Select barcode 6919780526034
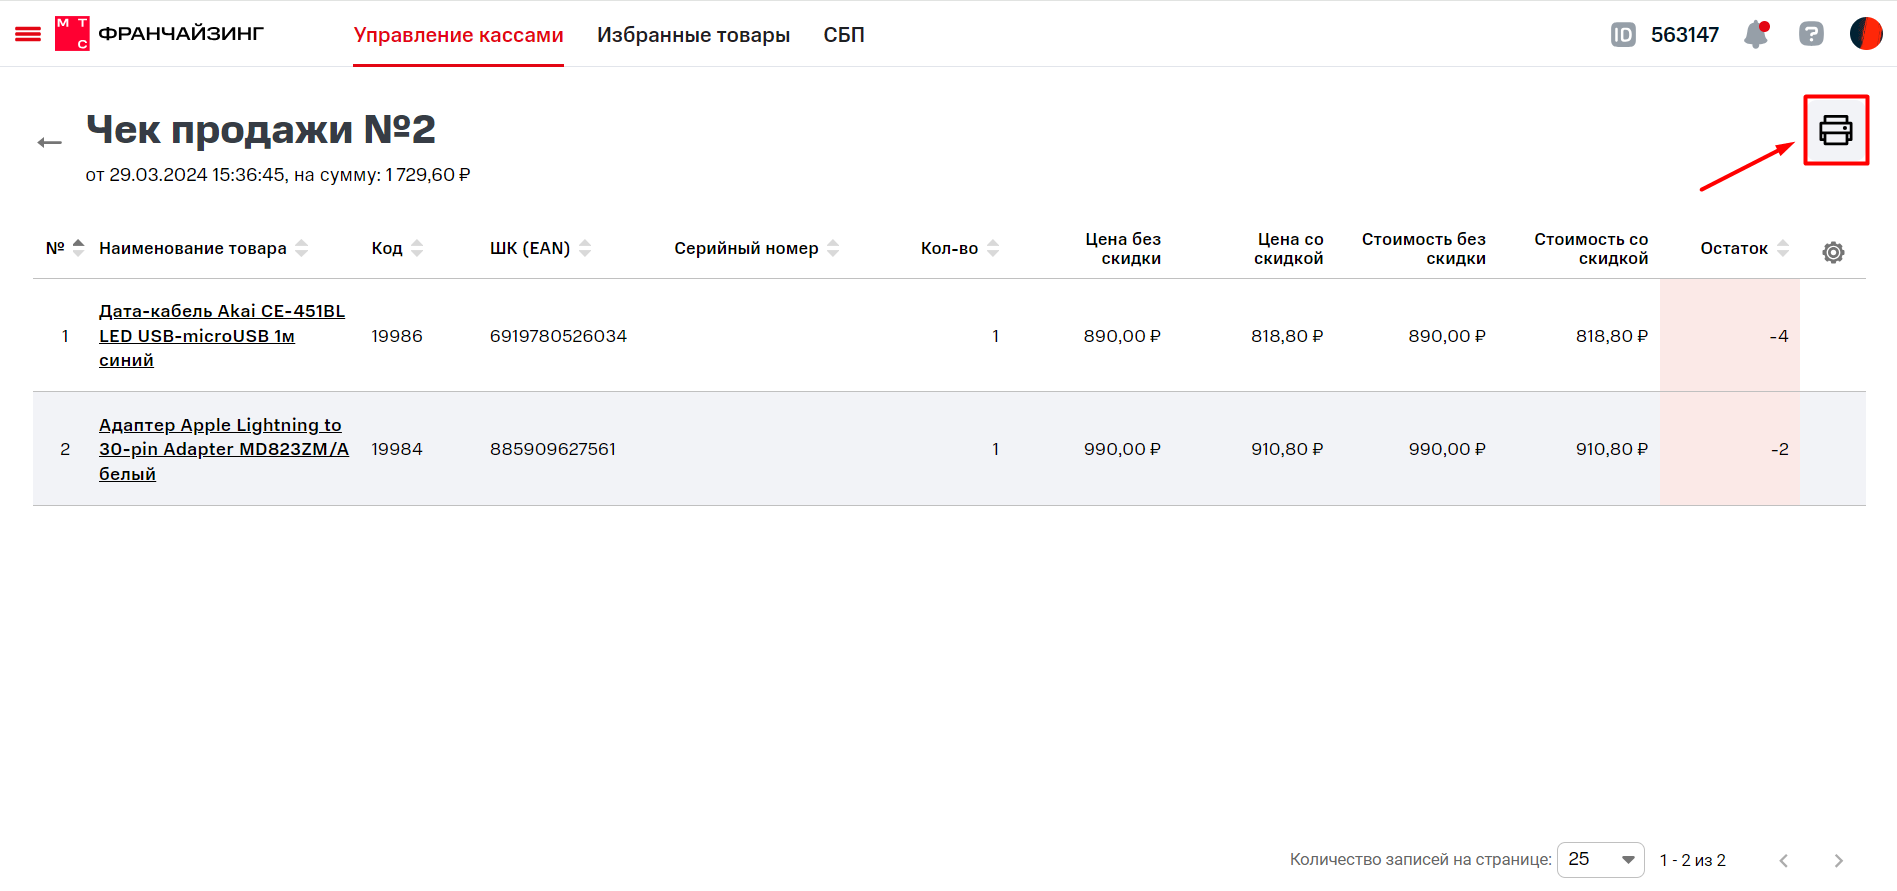 point(558,336)
